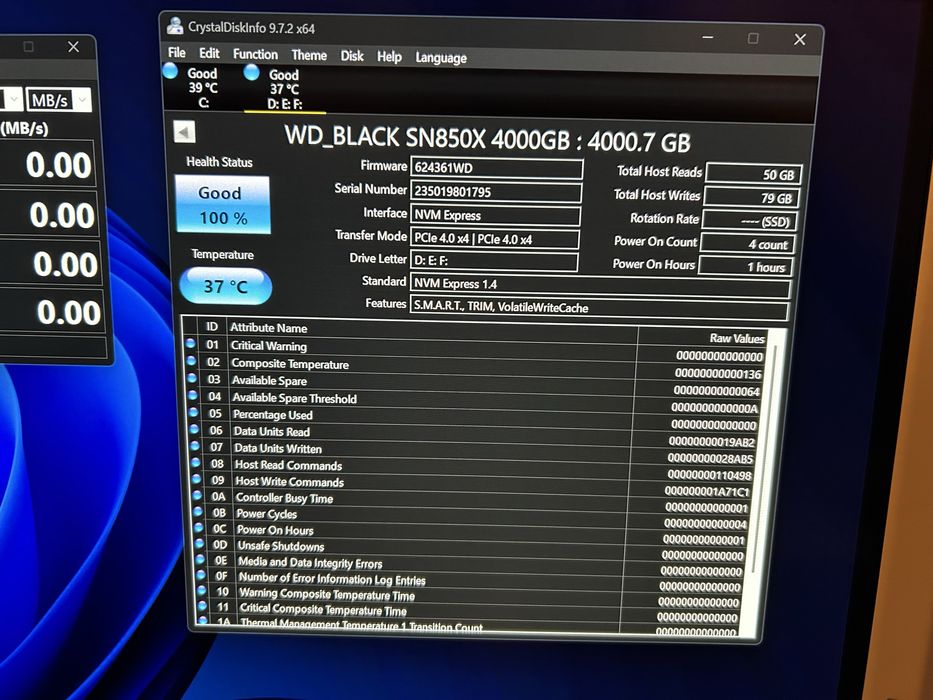Select the D: E: F: drive tab

284,89
